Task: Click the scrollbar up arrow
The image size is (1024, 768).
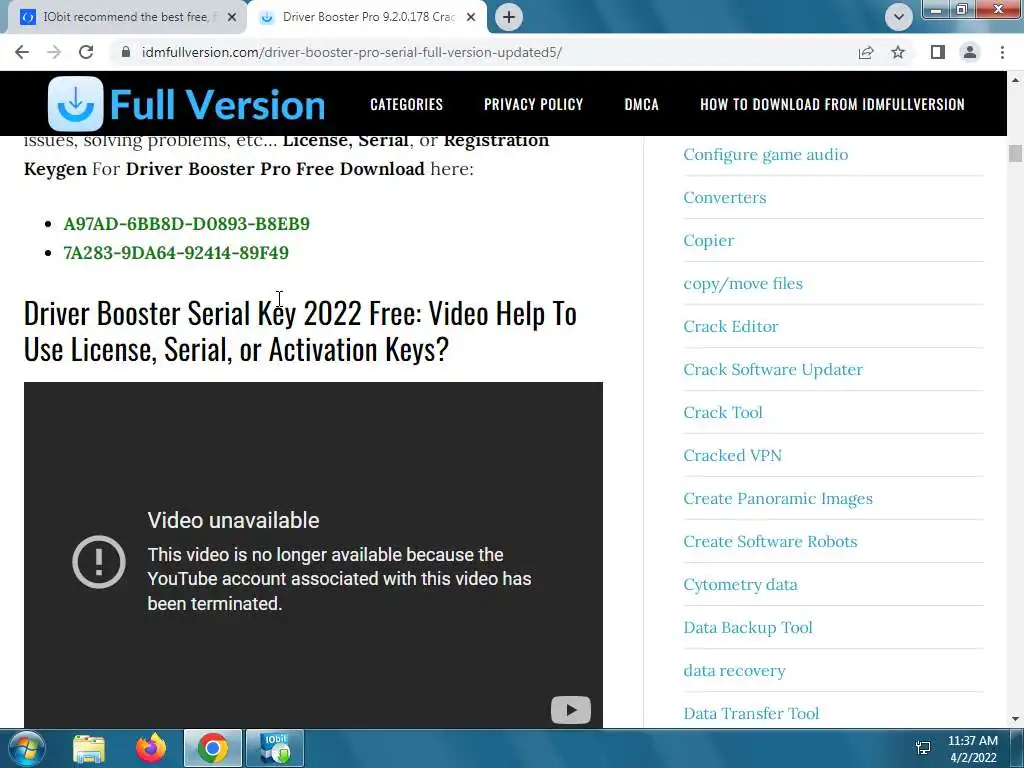Action: [1015, 79]
